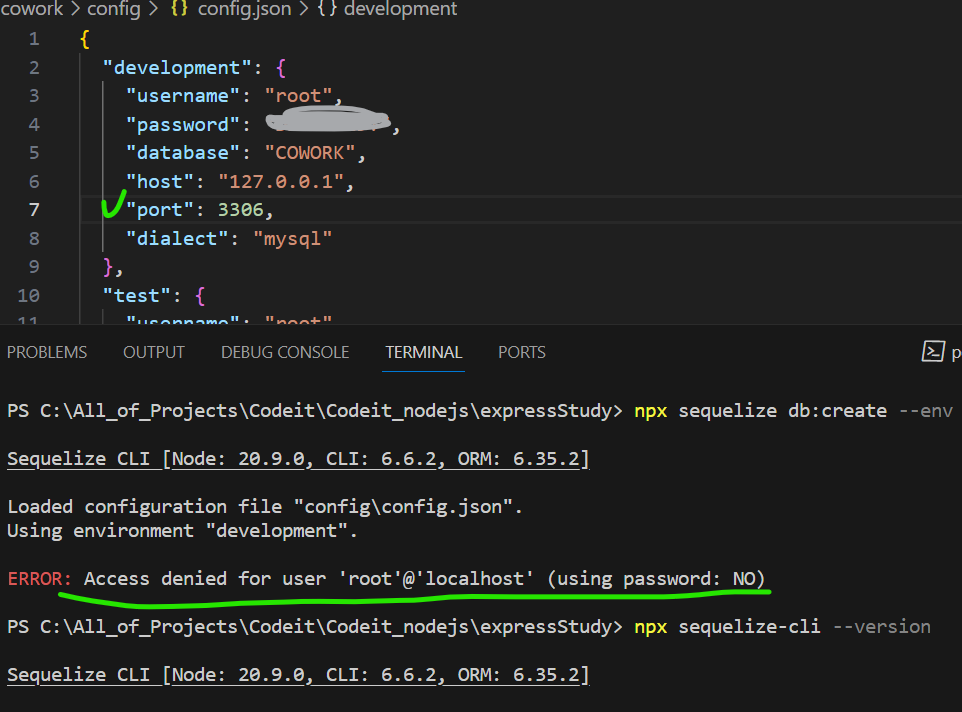Click line number 7 in the gutter
The height and width of the screenshot is (712, 962).
click(x=34, y=210)
